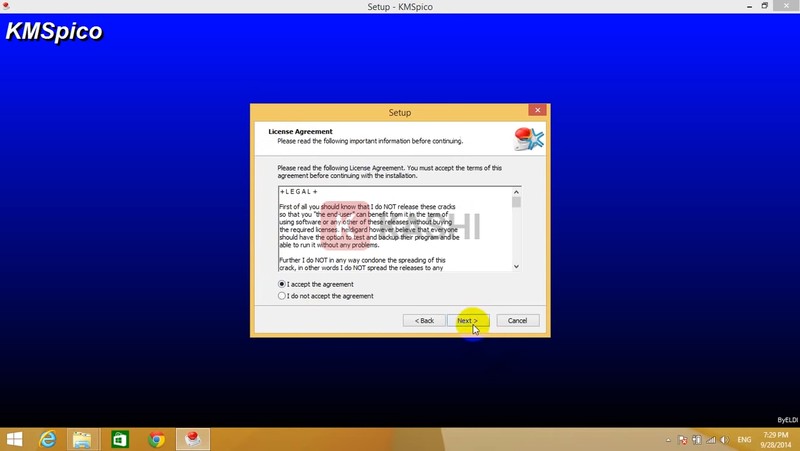Click the volume speaker tray icon
The height and width of the screenshot is (451, 800).
723,440
